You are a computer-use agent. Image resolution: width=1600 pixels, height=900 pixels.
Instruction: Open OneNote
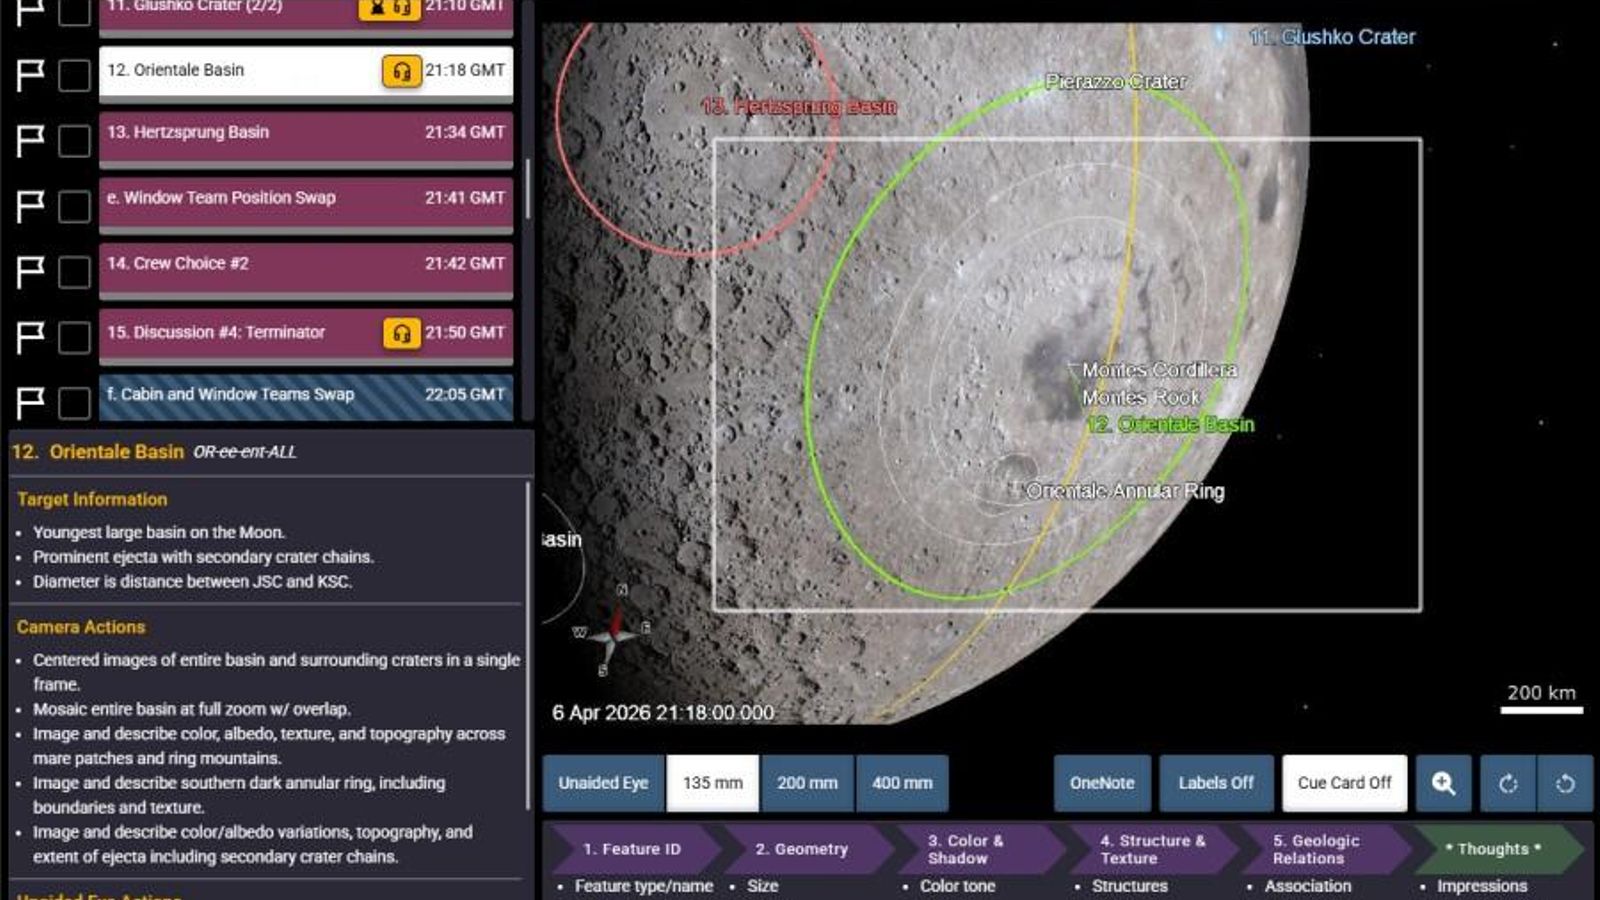click(1101, 783)
